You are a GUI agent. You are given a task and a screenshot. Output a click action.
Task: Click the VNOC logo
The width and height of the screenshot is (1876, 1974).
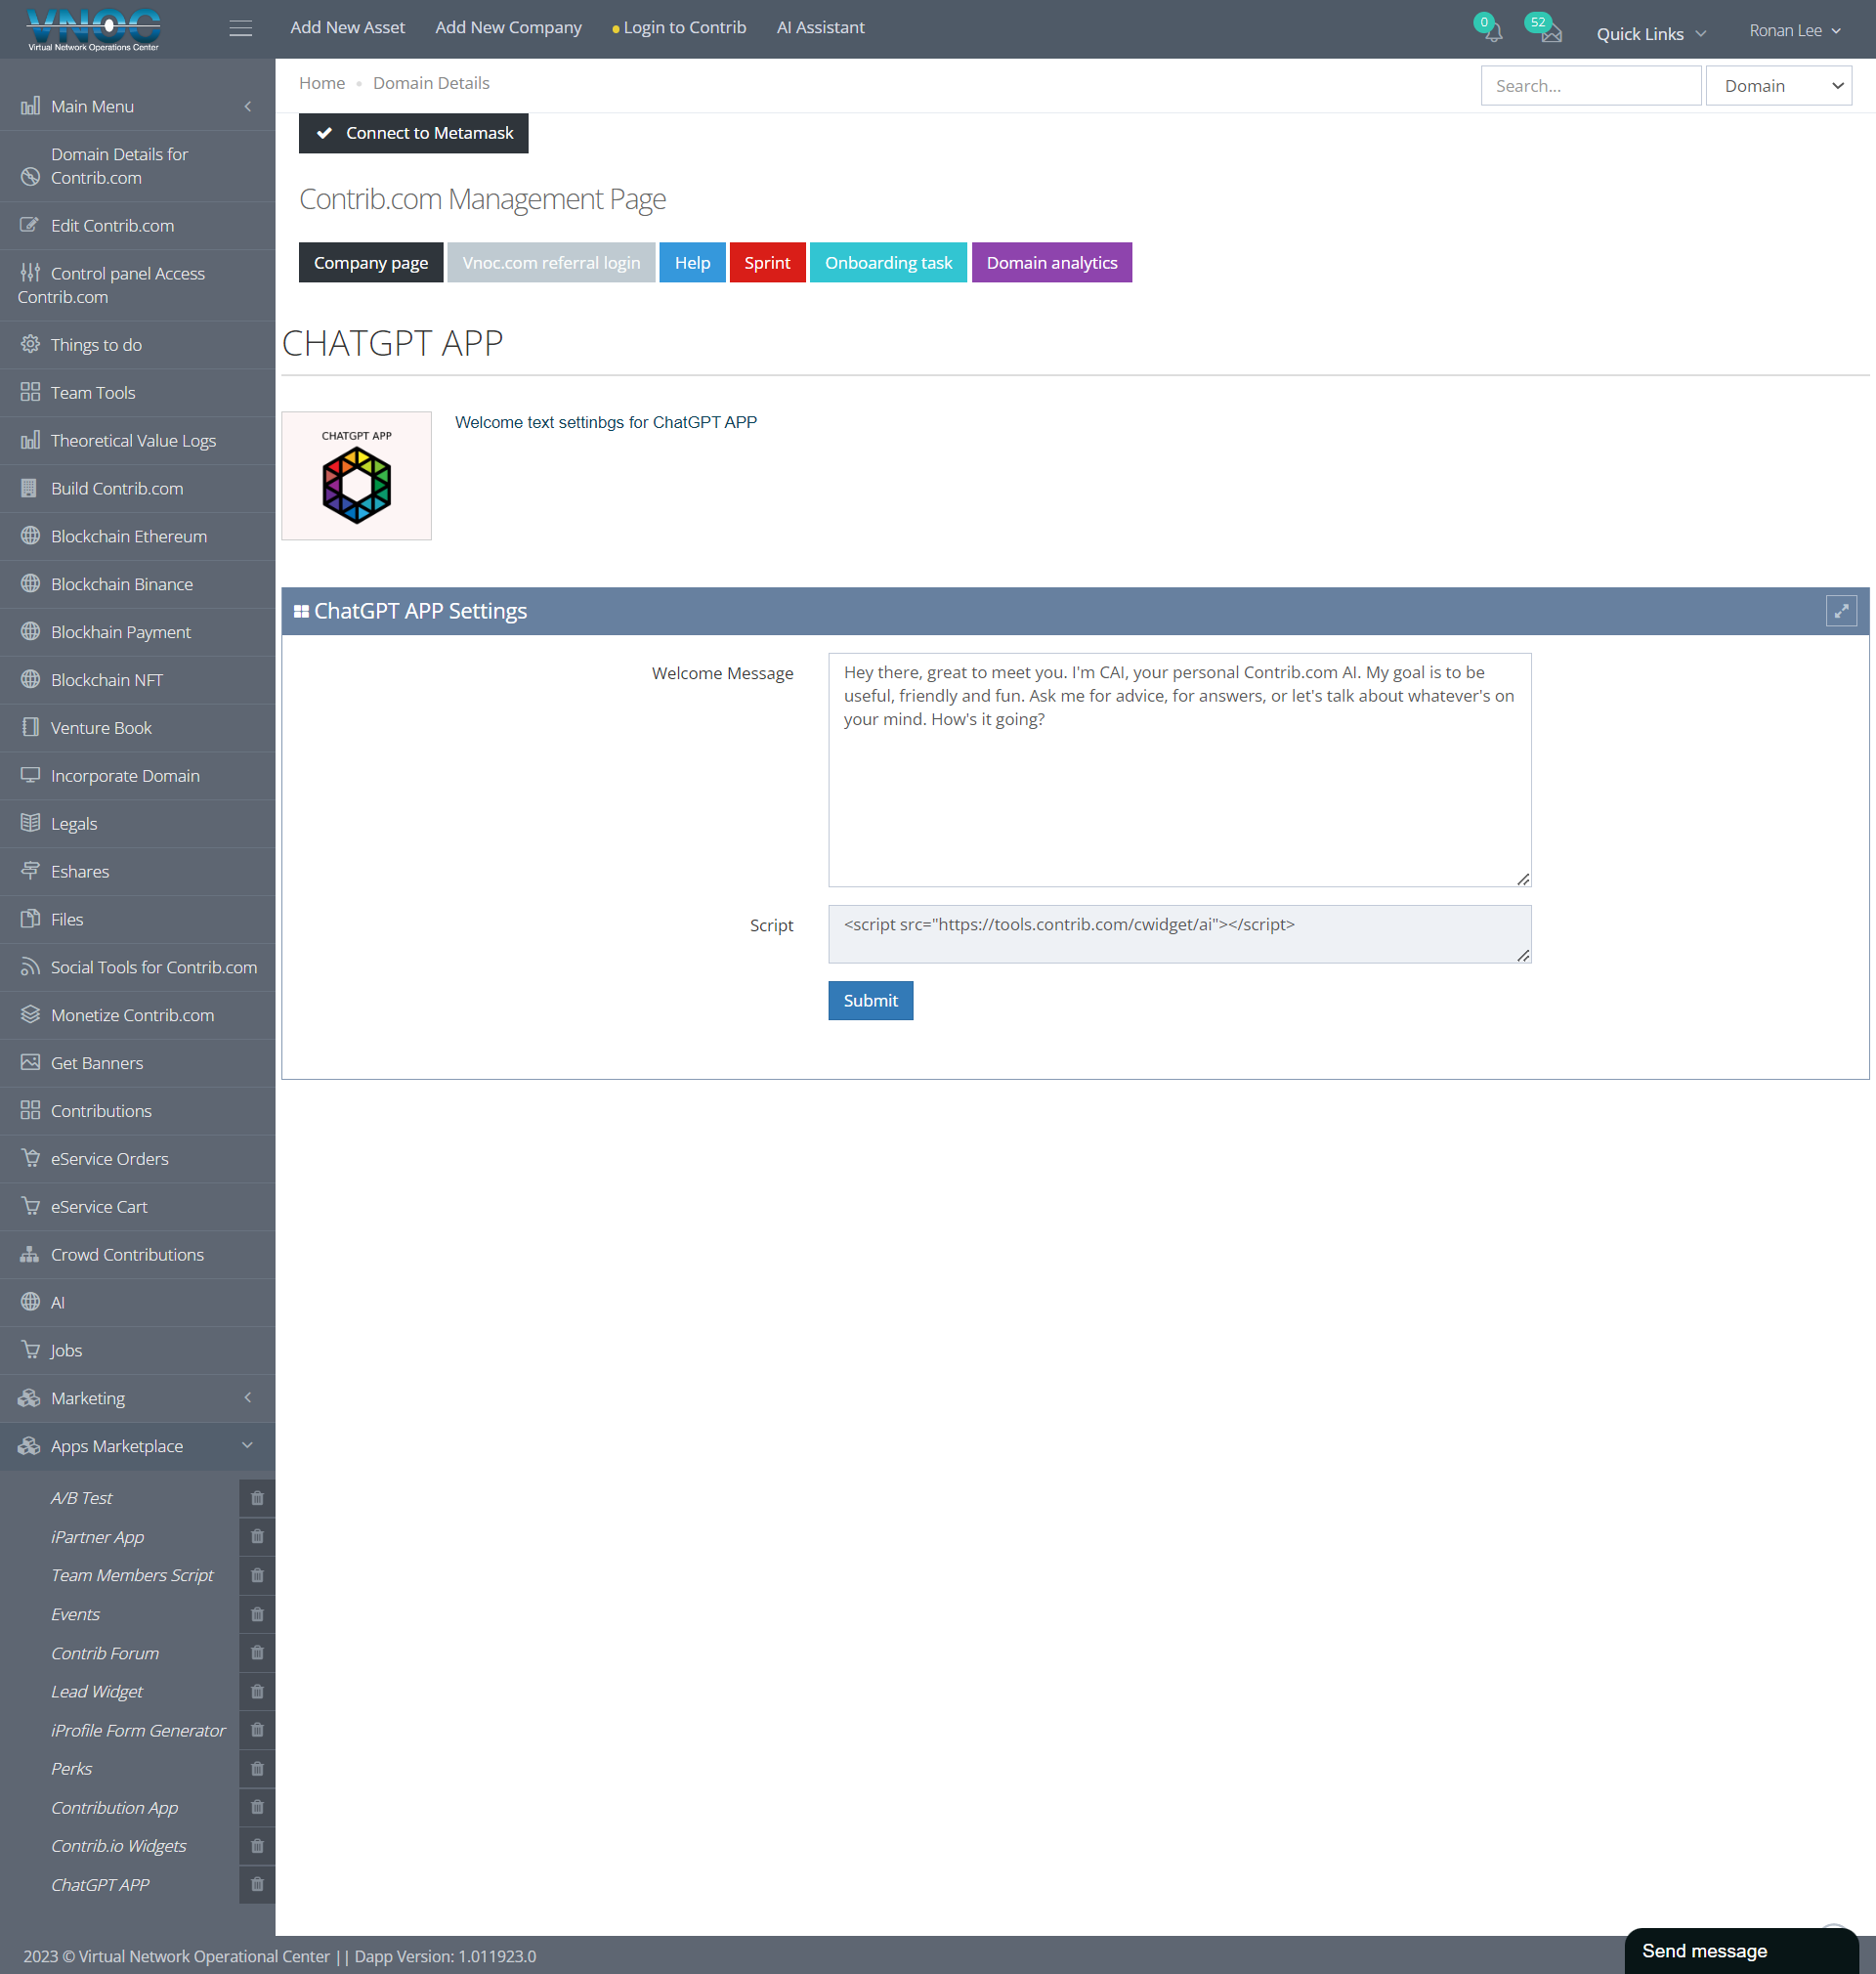93,29
